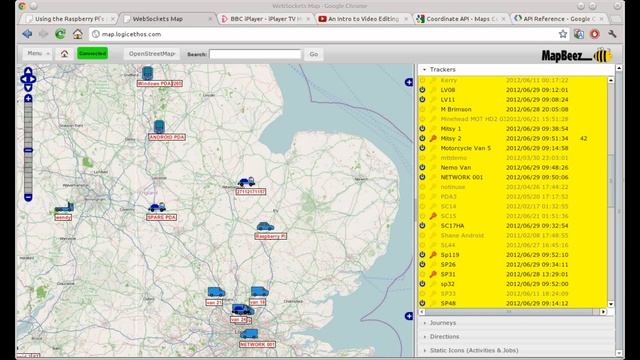
Task: Select the Shane Android tracker row
Action: tap(513, 236)
